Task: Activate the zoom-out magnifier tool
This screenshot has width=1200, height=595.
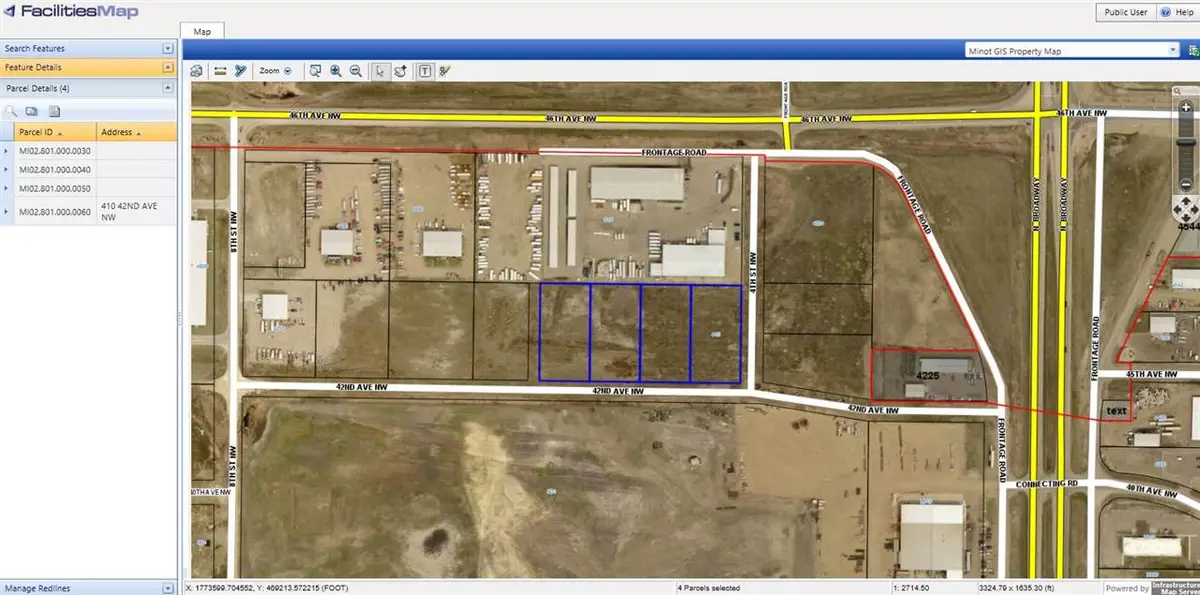Action: 355,71
